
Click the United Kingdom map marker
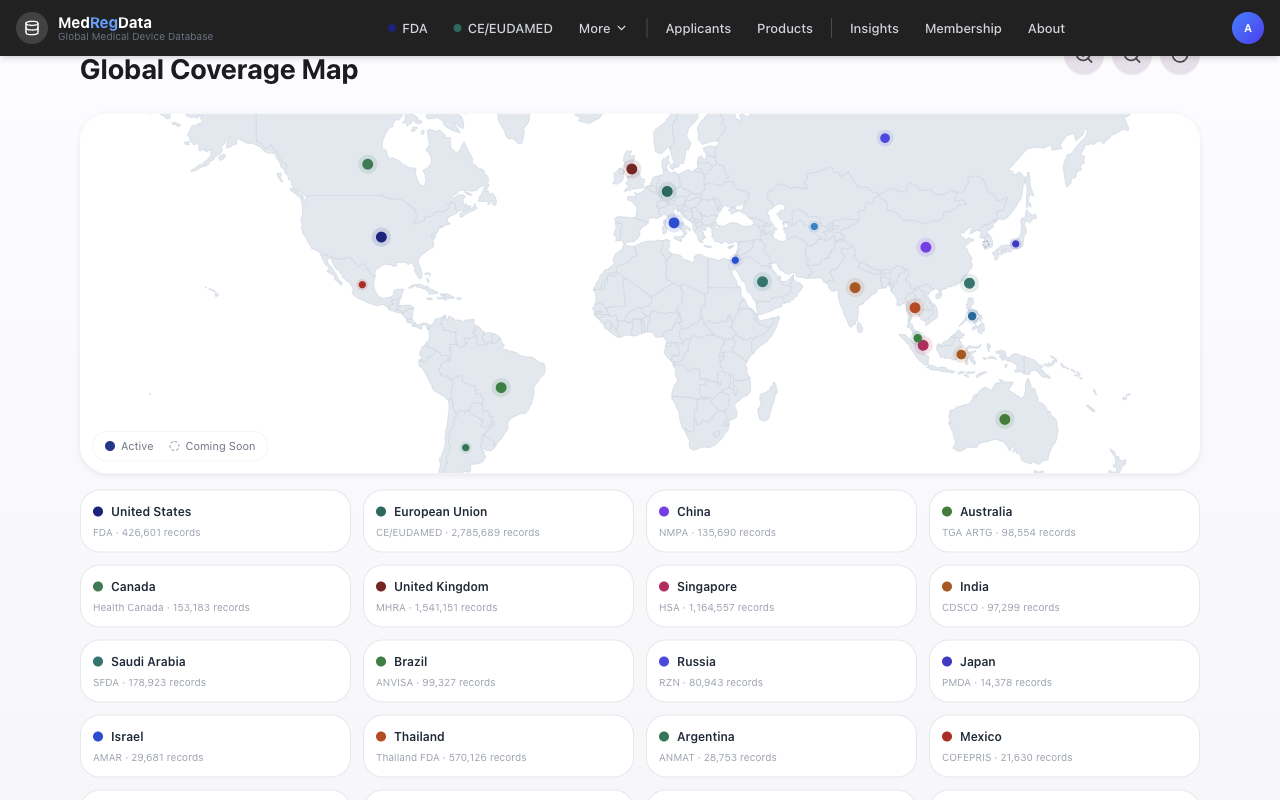tap(632, 169)
